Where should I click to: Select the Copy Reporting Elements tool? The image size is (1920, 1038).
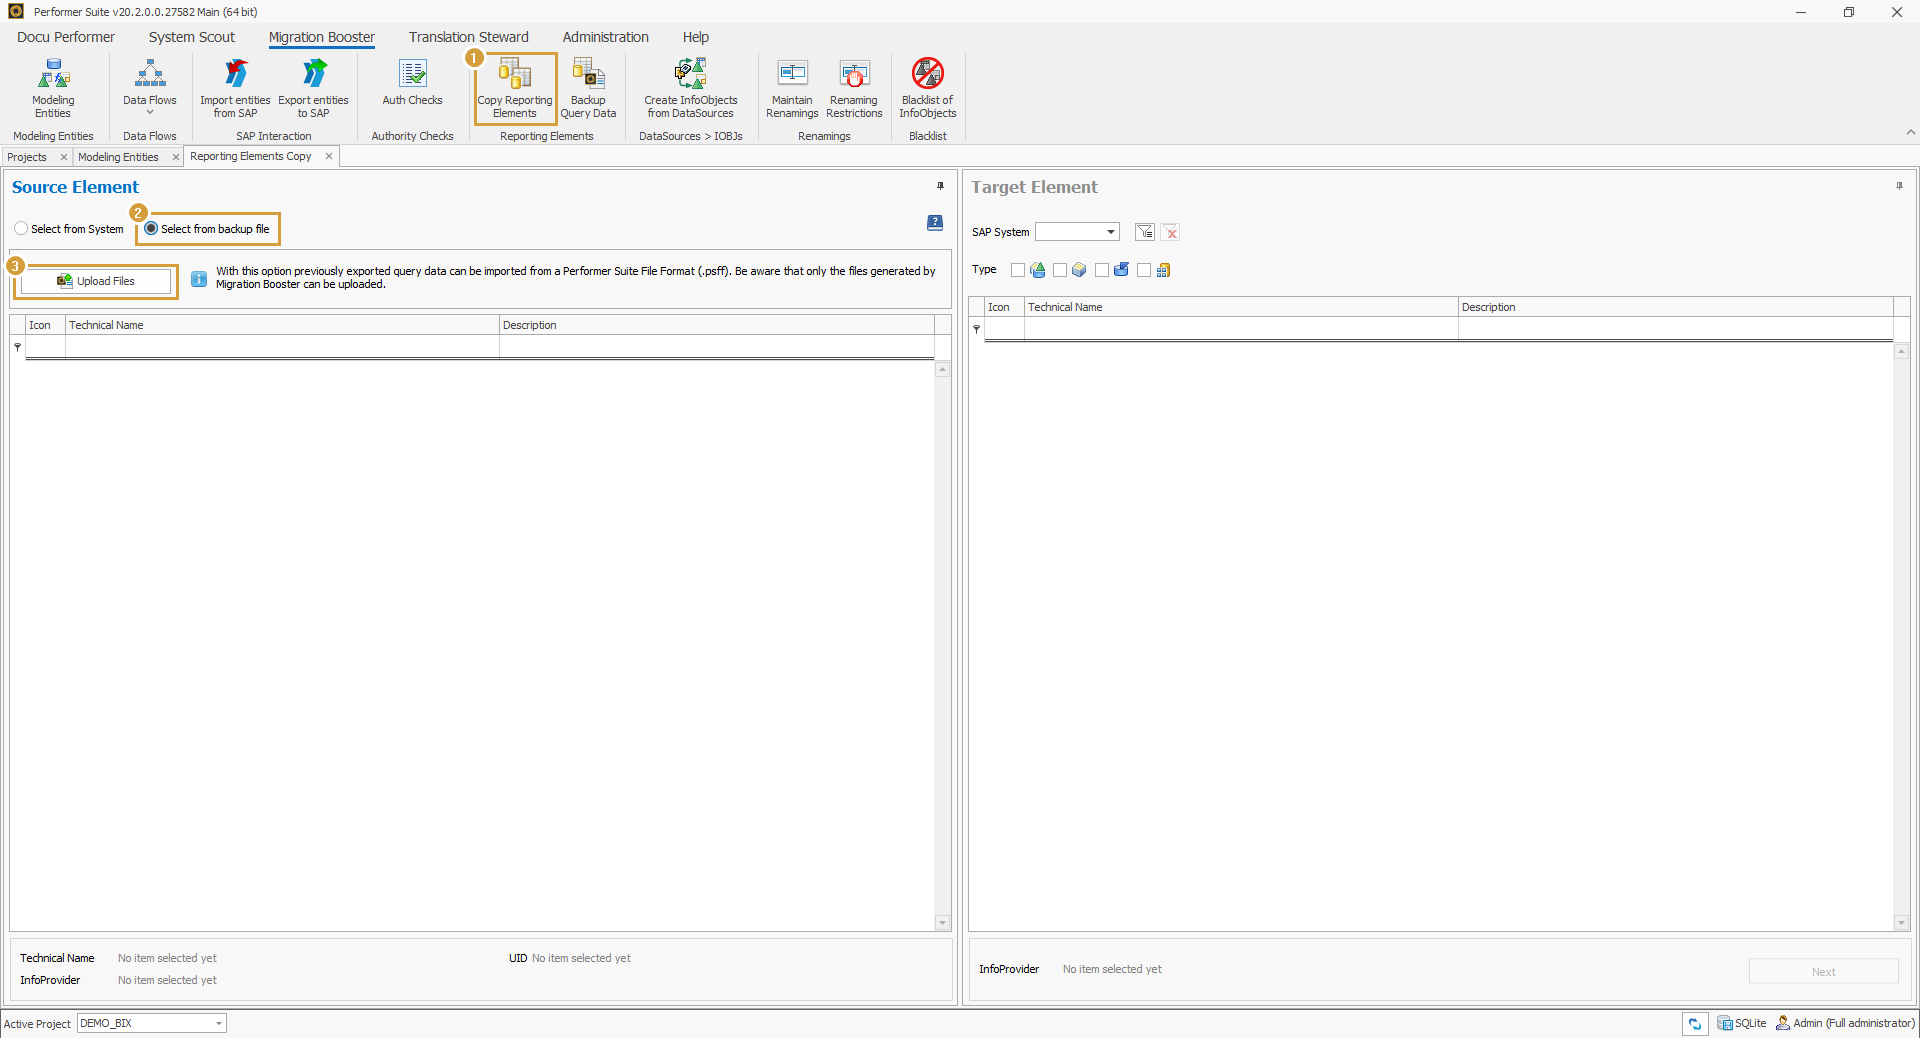[514, 90]
